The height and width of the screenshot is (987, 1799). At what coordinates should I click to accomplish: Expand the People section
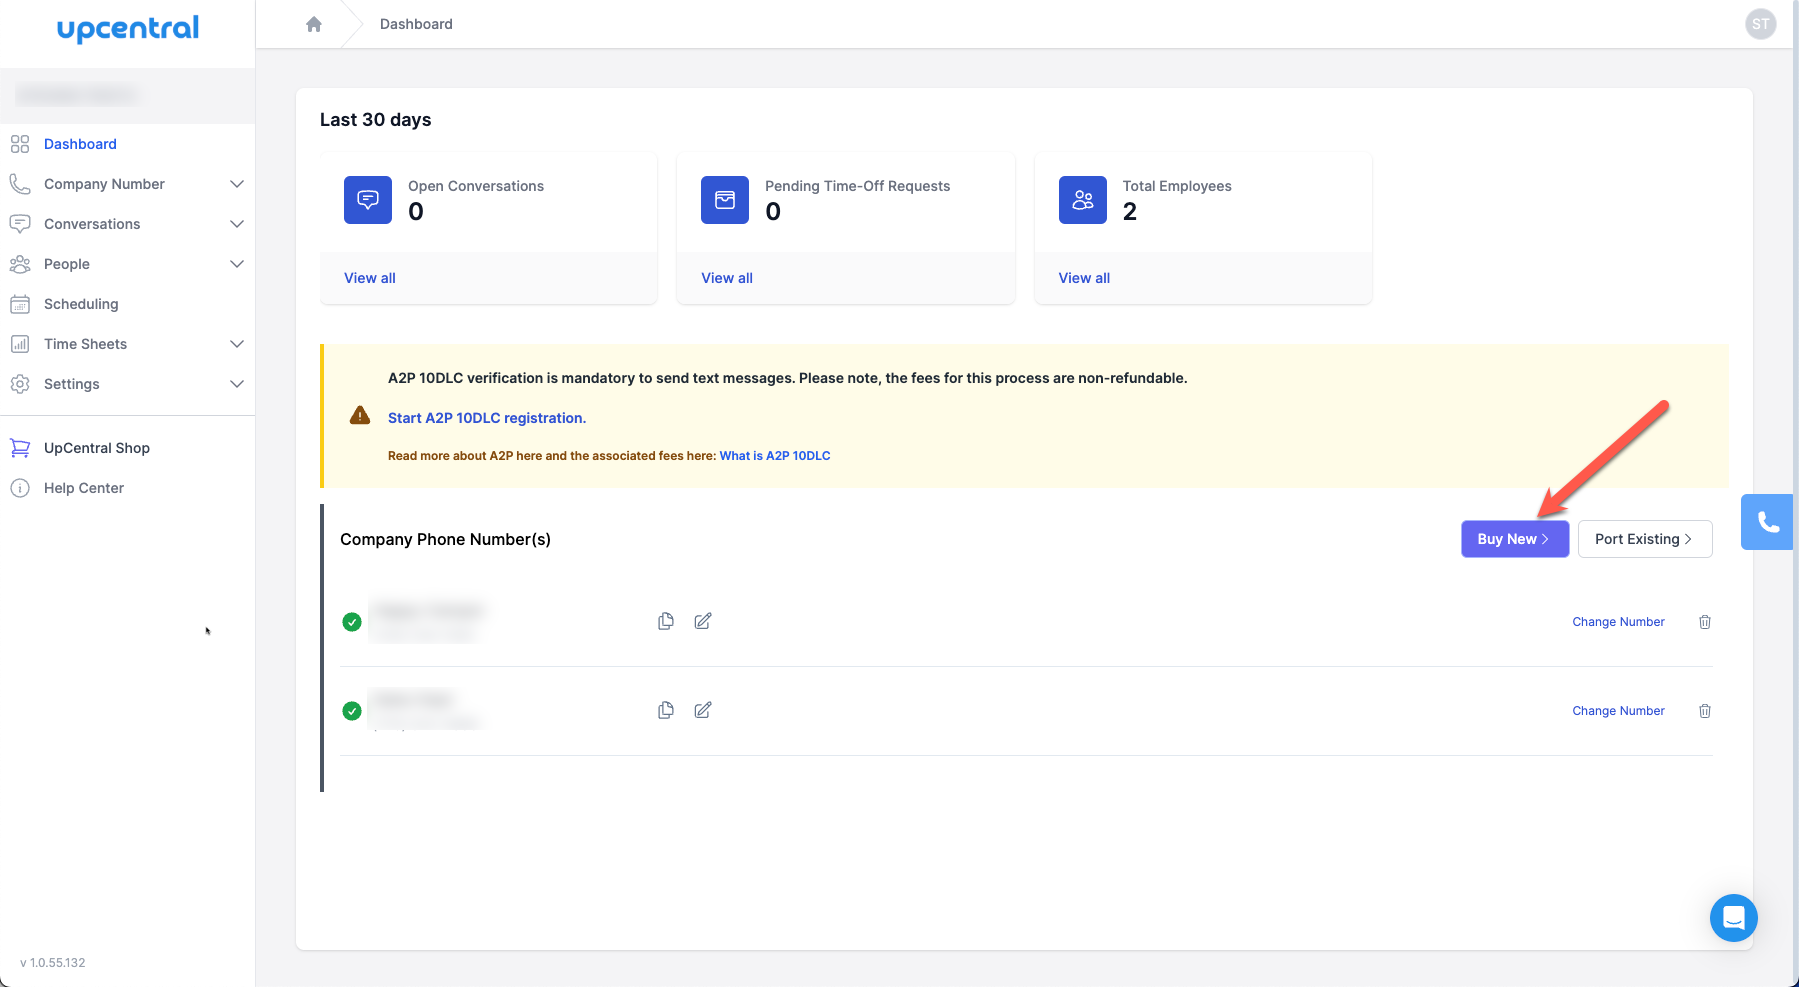[x=237, y=263]
